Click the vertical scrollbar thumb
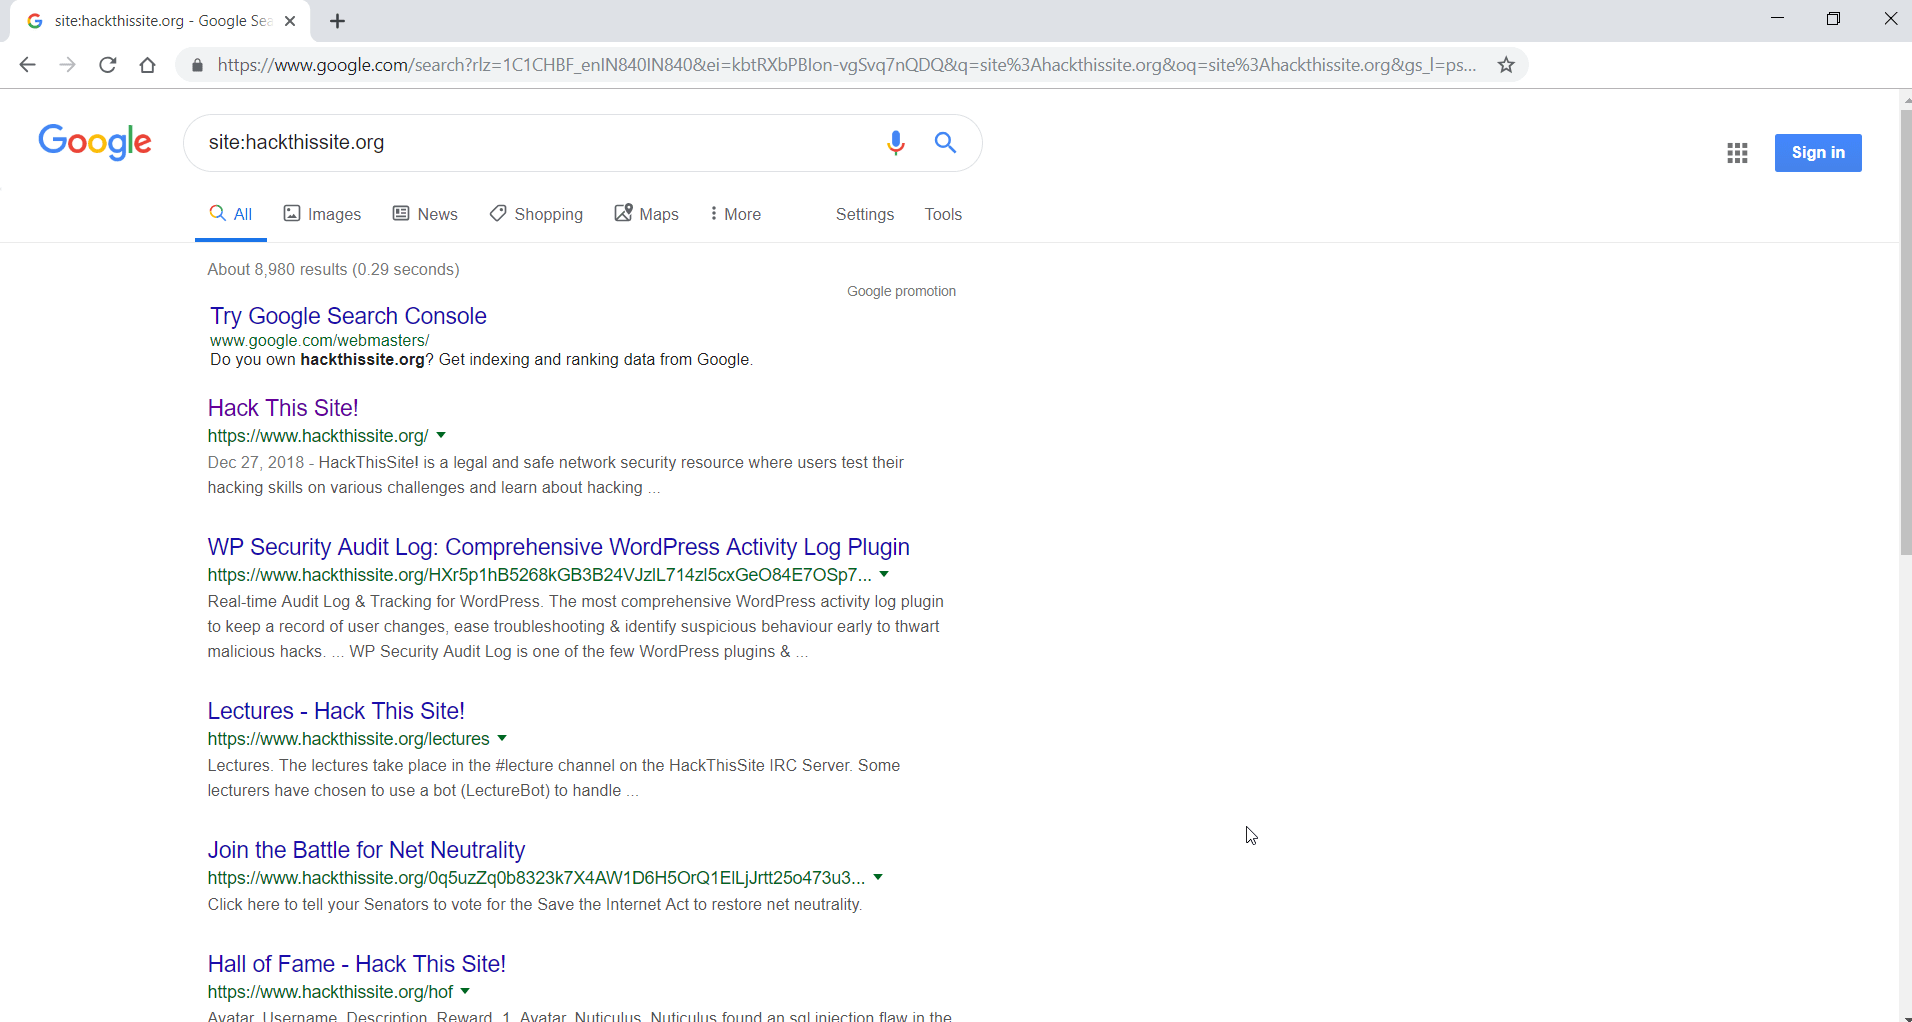Image resolution: width=1912 pixels, height=1022 pixels. (x=1905, y=332)
